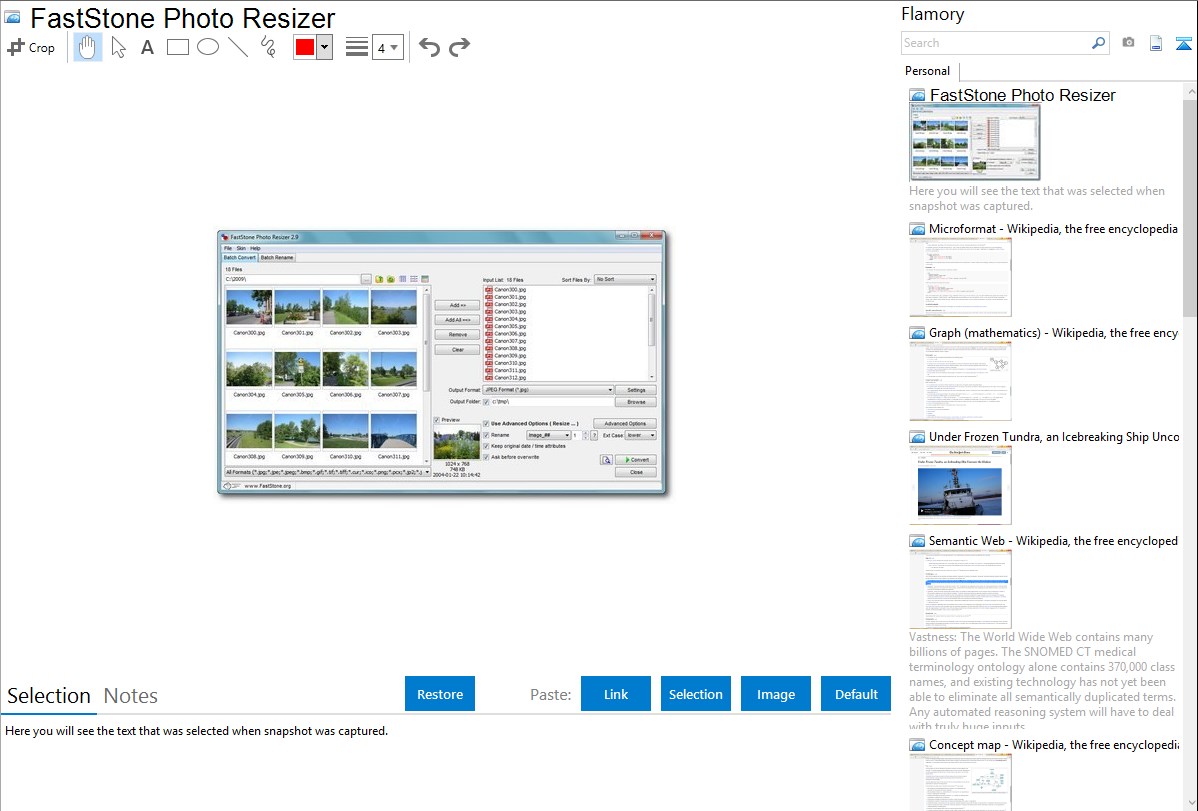Select the text annotation tool
Screen dimensions: 1198x811
(x=147, y=47)
